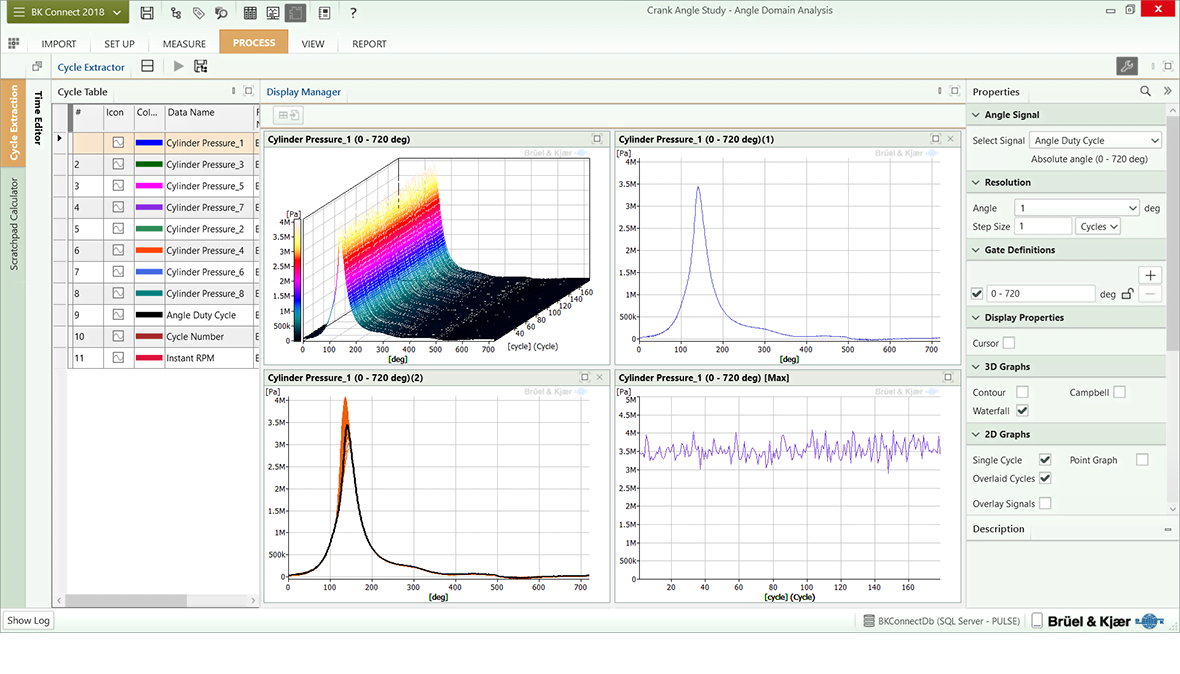
Task: Run processing with the play button
Action: pyautogui.click(x=178, y=66)
